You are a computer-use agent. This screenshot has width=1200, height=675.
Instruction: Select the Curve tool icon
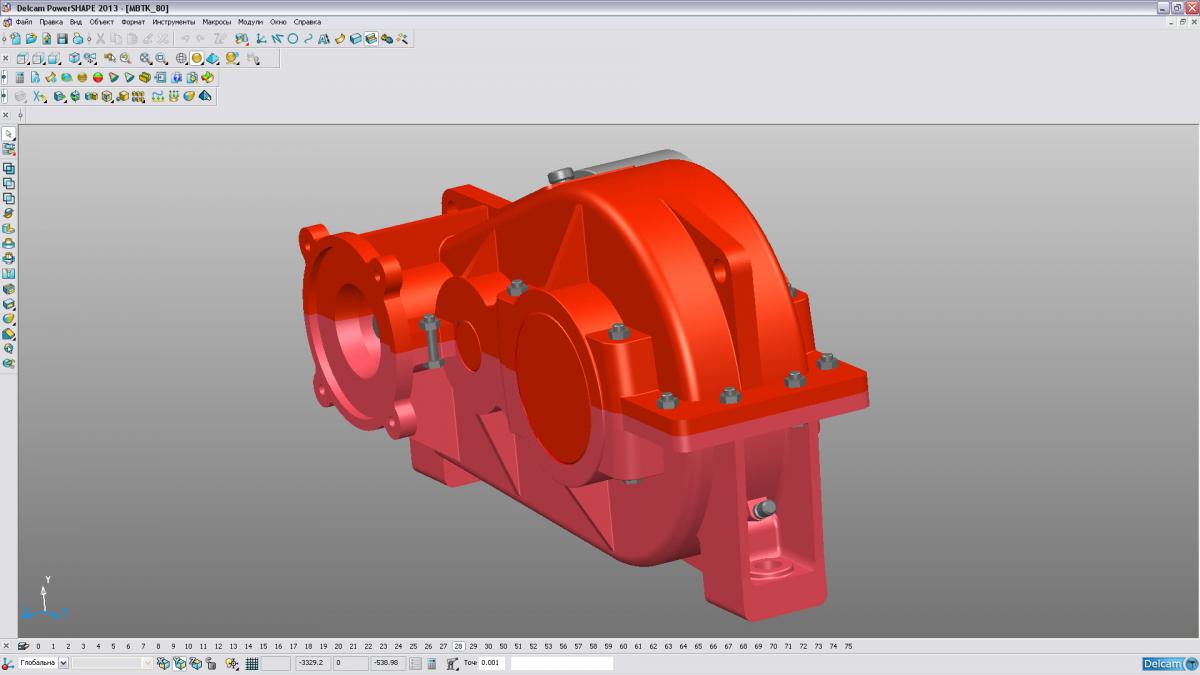click(x=308, y=39)
